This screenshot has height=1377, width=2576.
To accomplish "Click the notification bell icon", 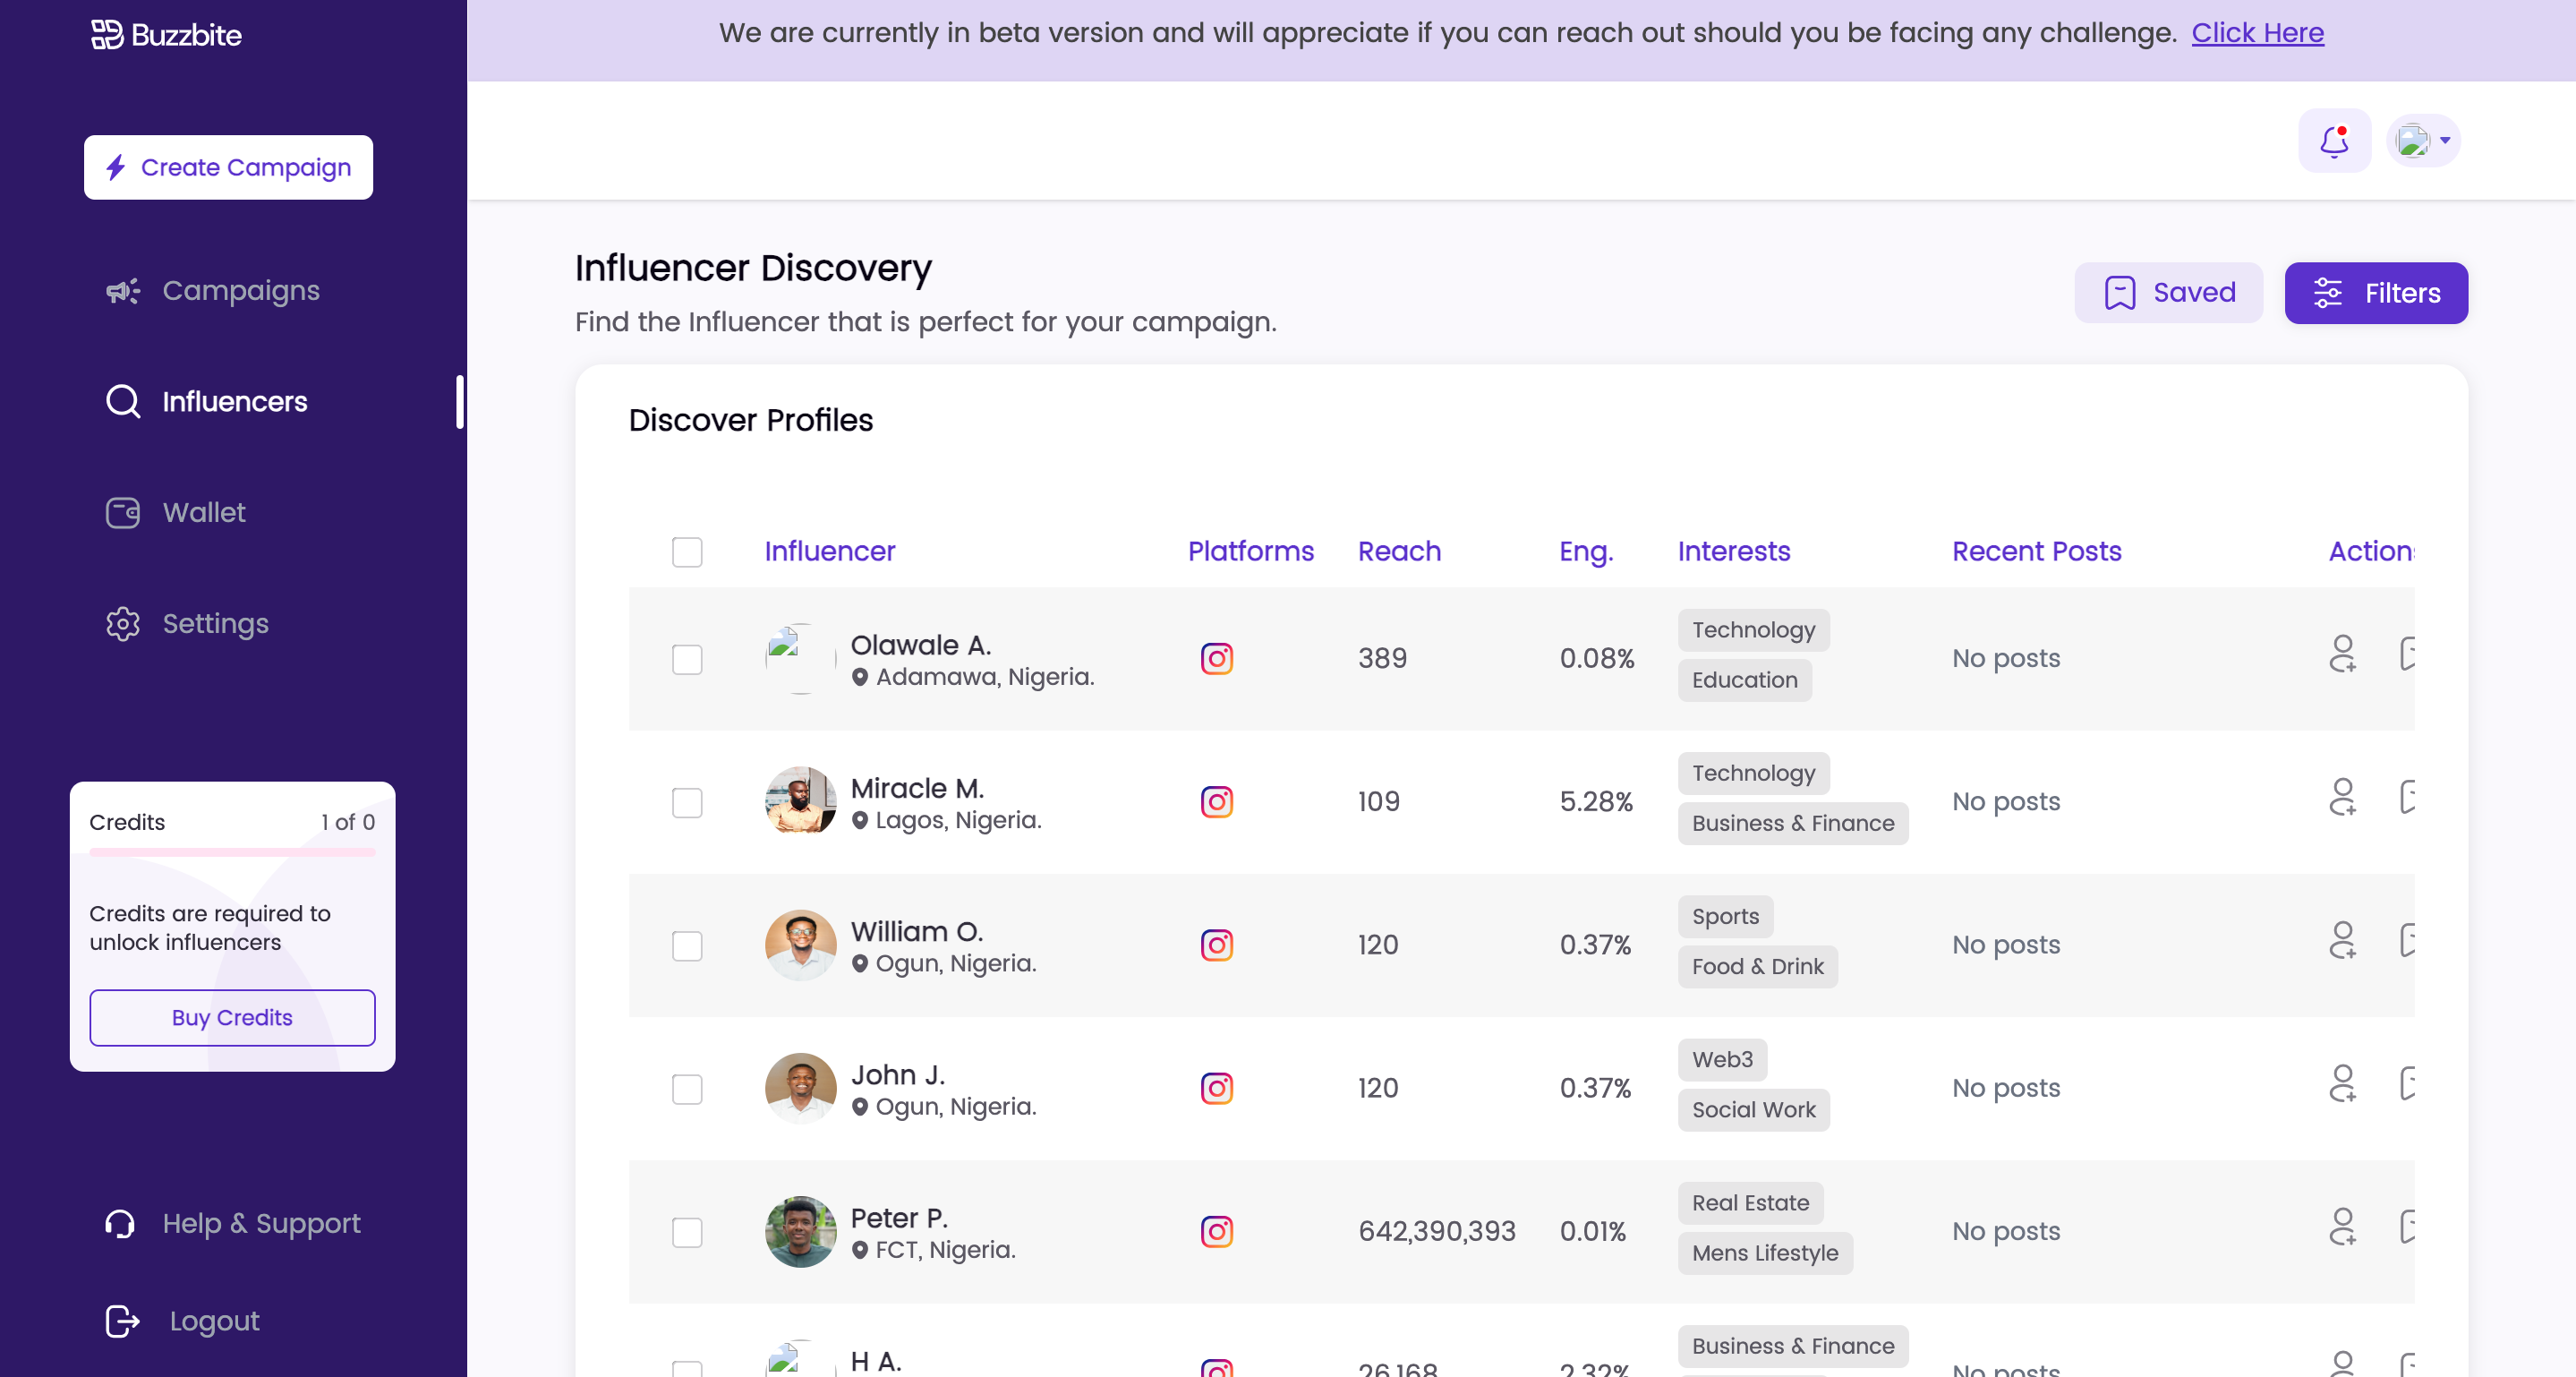I will [2333, 141].
